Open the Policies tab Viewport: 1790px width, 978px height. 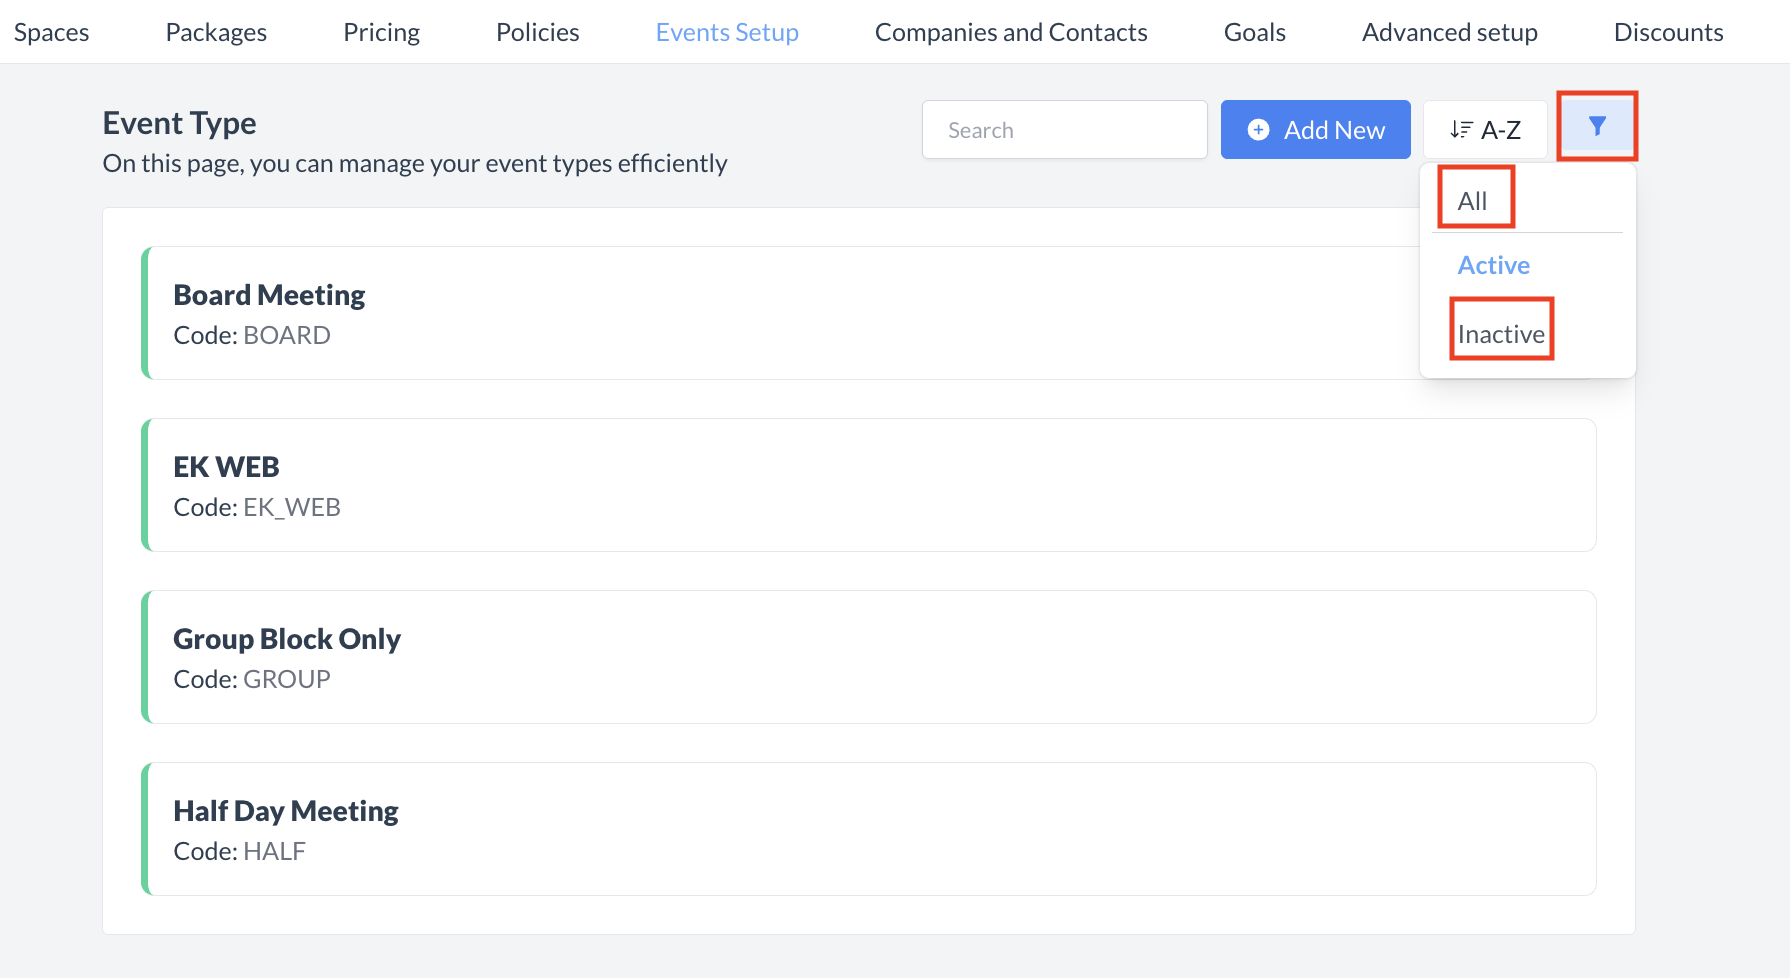tap(537, 32)
